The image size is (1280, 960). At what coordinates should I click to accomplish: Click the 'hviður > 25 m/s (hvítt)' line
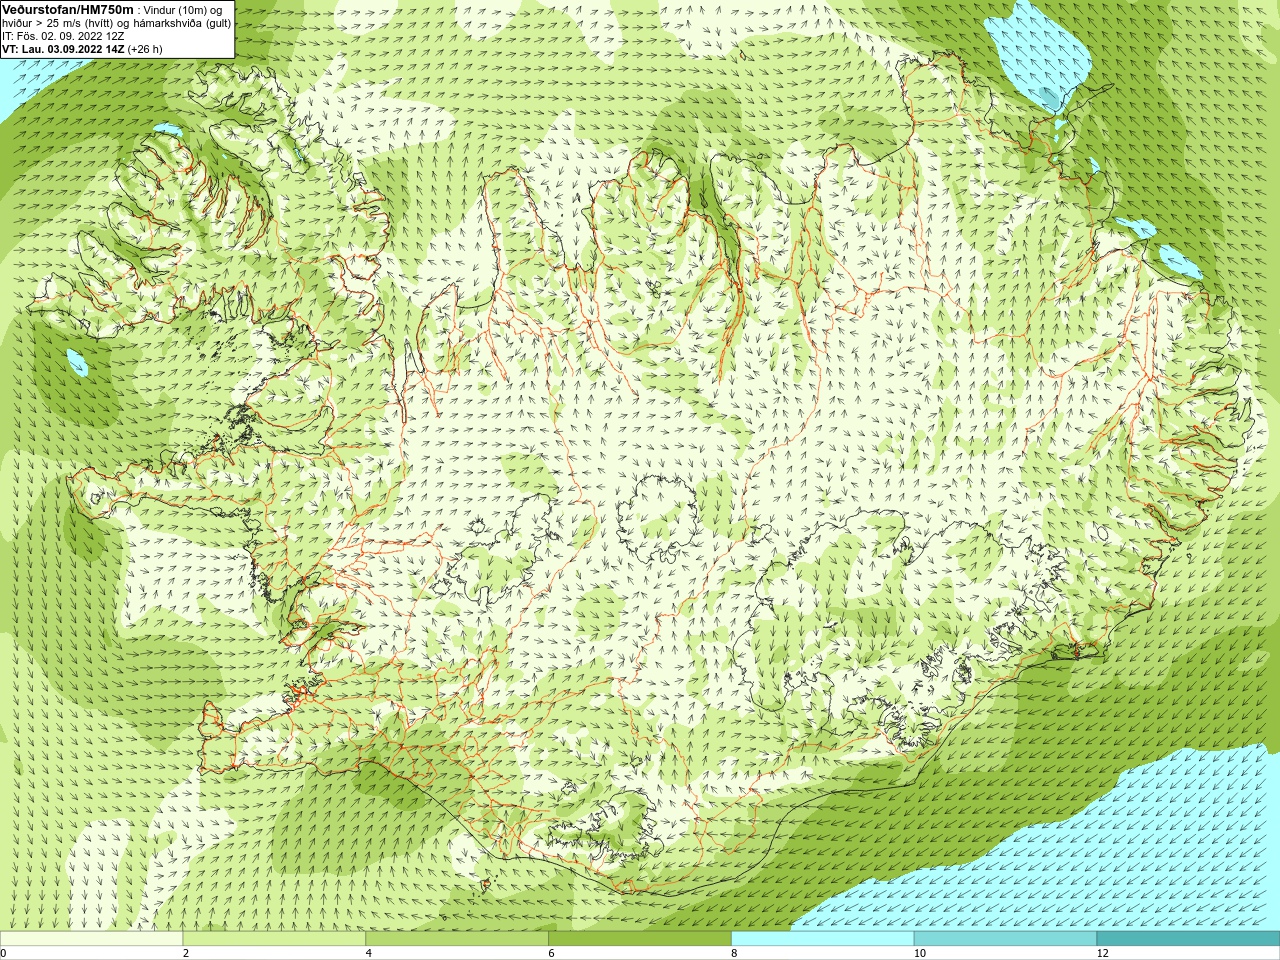[117, 22]
